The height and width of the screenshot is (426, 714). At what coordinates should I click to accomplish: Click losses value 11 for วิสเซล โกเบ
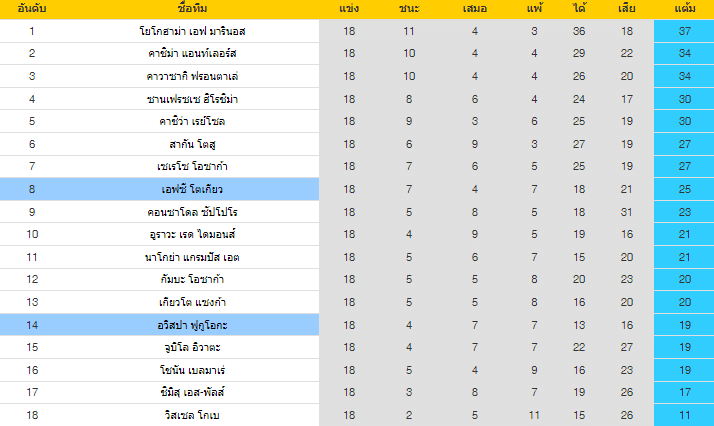coord(534,415)
